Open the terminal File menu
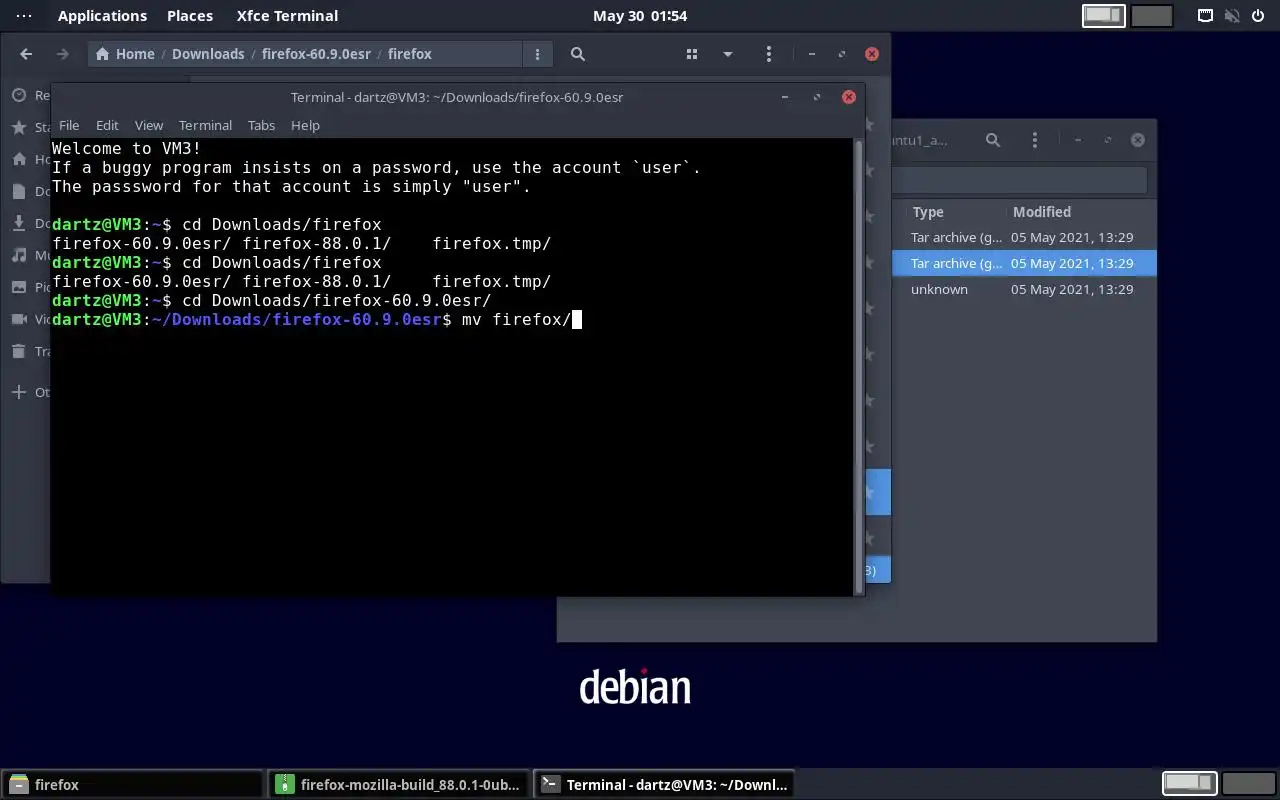This screenshot has width=1280, height=800. coord(69,125)
